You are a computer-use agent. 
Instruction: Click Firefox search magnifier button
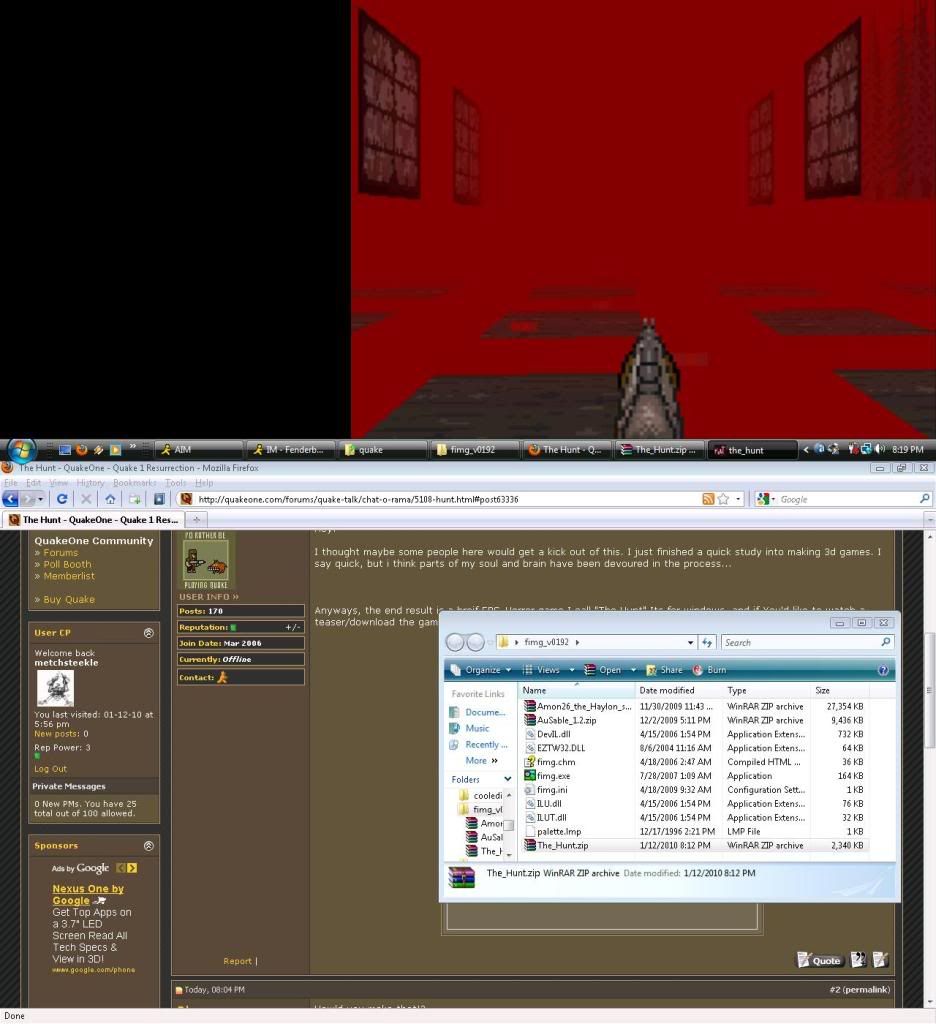[x=924, y=499]
